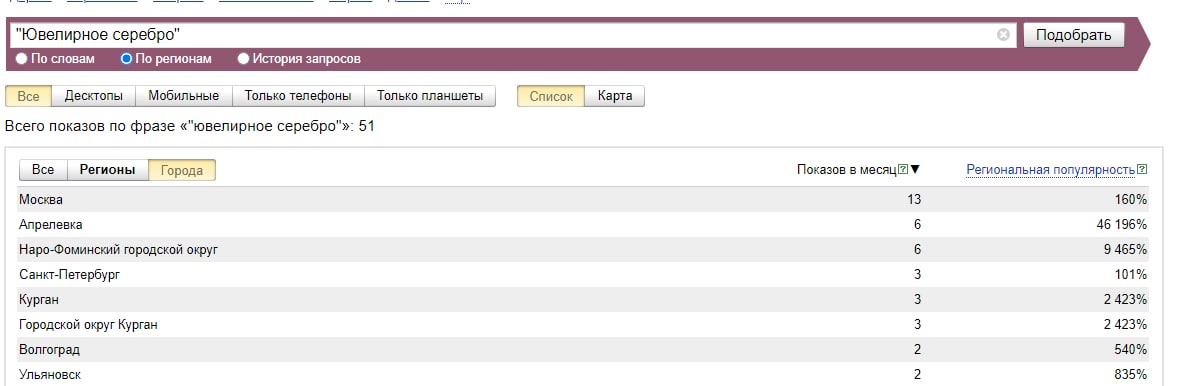Open the Региональная популярность link
The height and width of the screenshot is (386, 1189).
coord(1051,170)
